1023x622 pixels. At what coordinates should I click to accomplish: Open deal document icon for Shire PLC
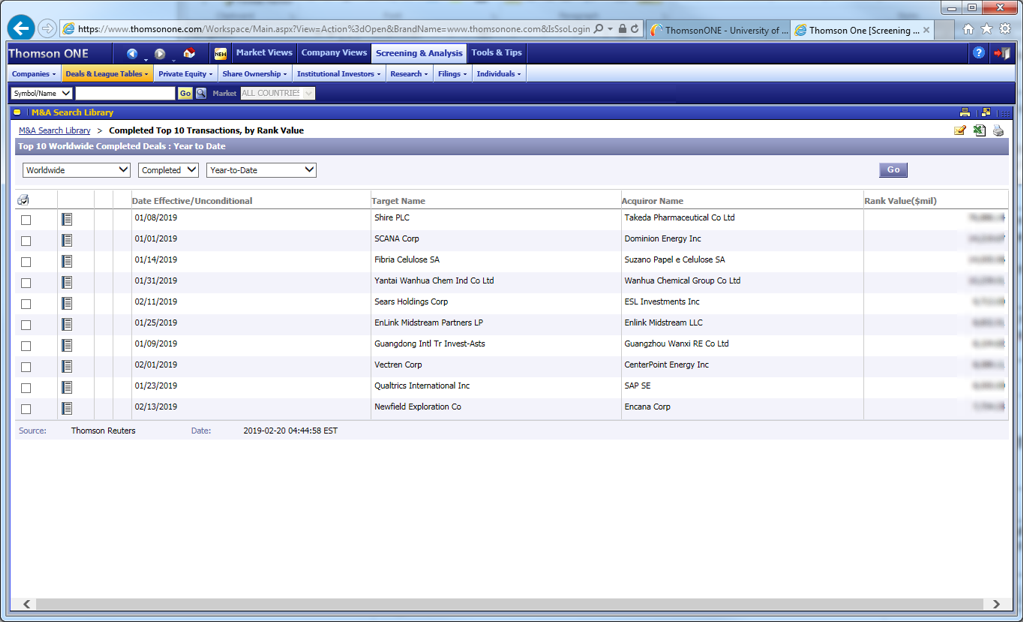coord(67,219)
